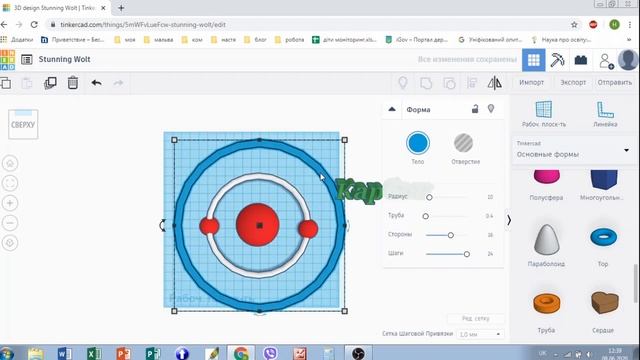Click the Edit grid (Ред. сетку) button

click(476, 318)
